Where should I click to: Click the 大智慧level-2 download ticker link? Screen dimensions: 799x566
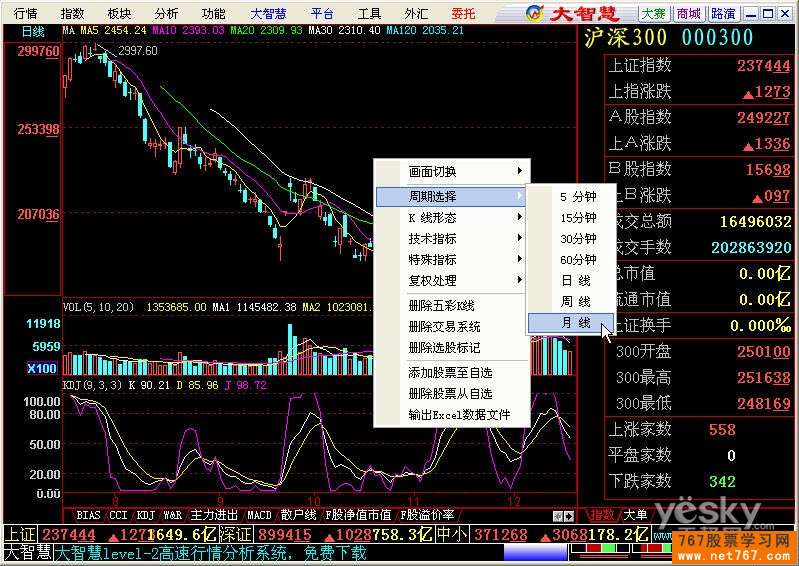point(210,553)
